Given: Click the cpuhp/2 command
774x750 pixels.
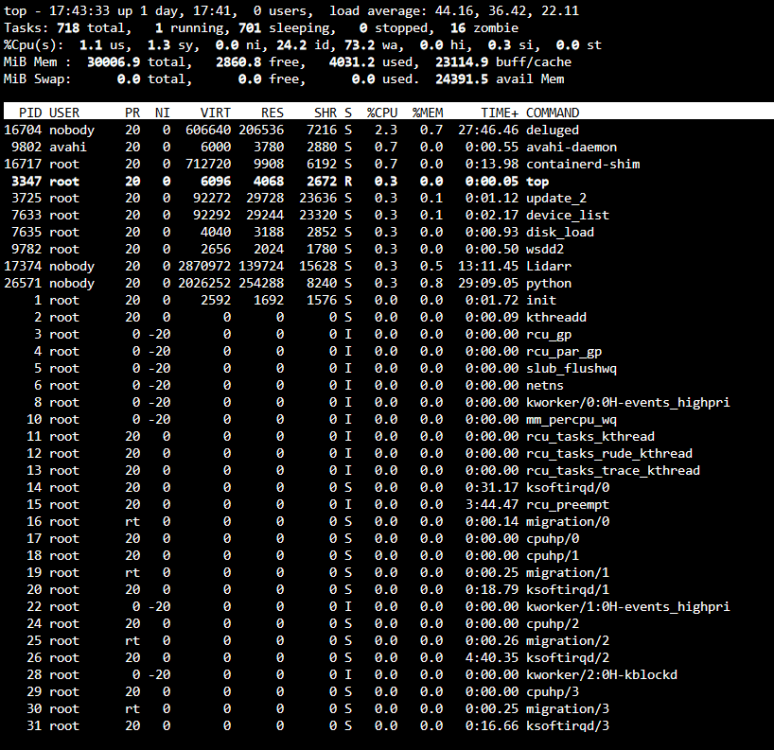Looking at the screenshot, I should click(552, 624).
